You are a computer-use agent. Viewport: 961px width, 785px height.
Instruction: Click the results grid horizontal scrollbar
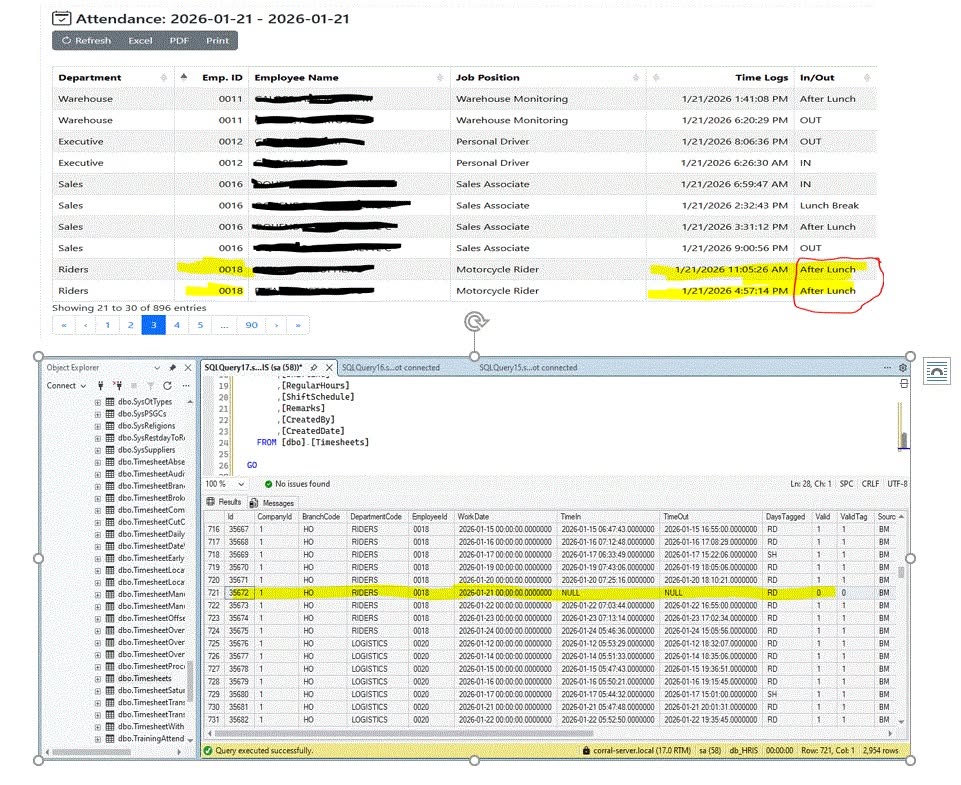(x=403, y=733)
